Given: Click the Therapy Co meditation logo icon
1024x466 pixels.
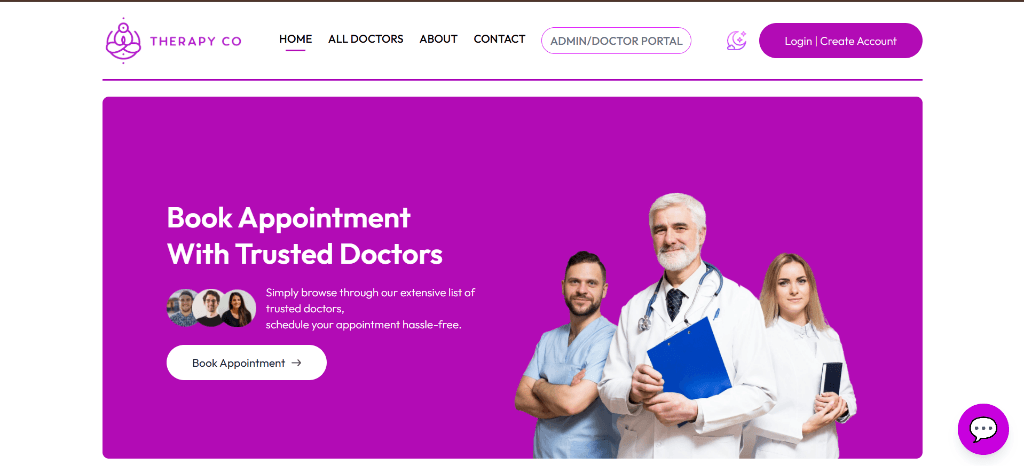Looking at the screenshot, I should point(123,40).
